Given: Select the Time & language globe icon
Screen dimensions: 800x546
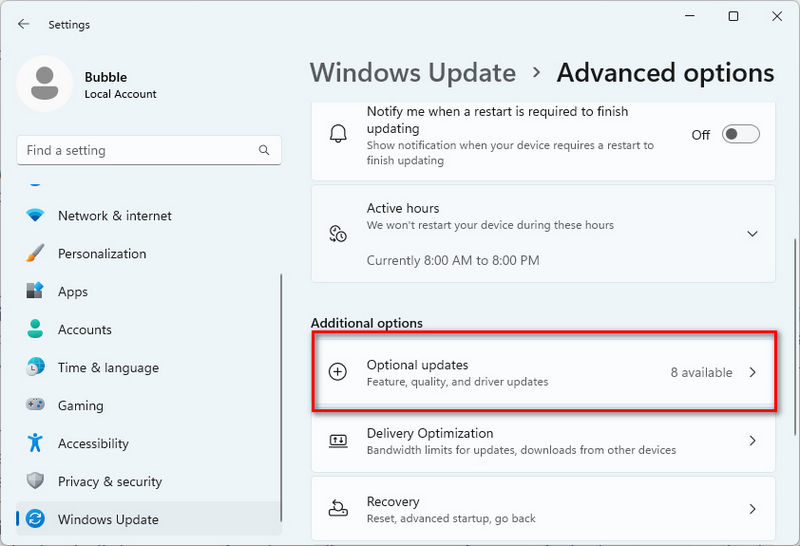Looking at the screenshot, I should click(35, 367).
